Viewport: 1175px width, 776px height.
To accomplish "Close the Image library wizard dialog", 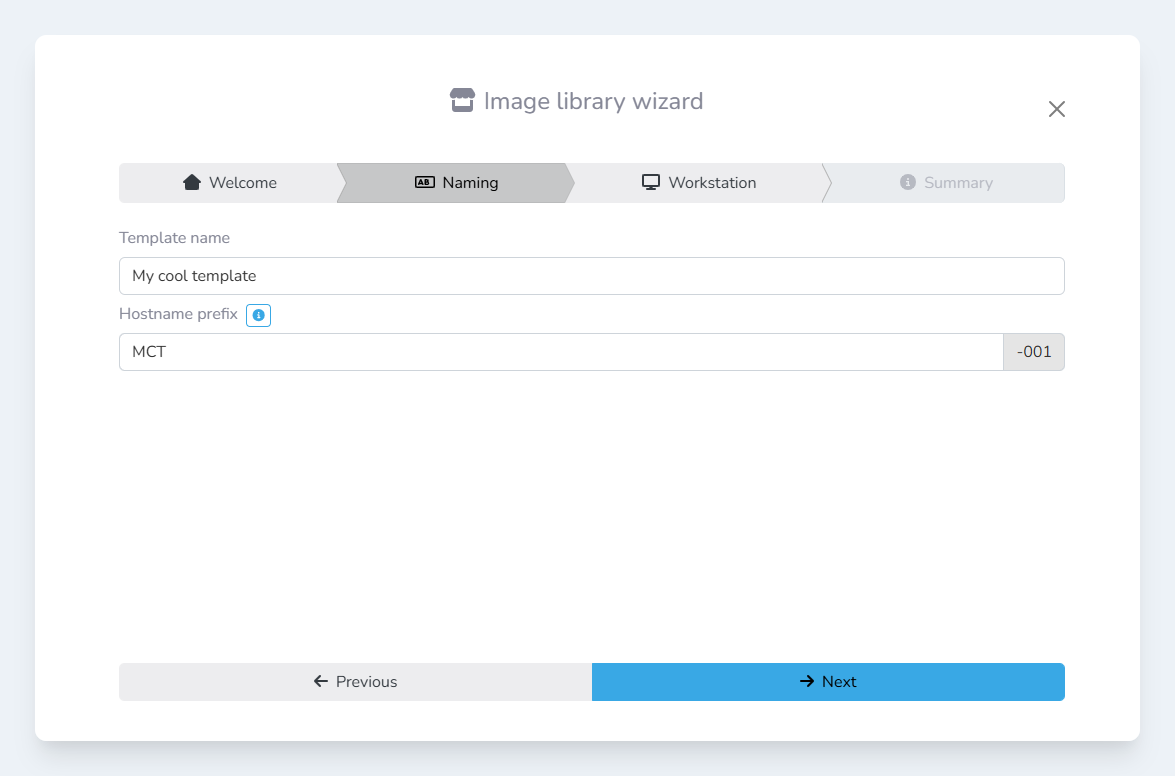I will [1057, 109].
